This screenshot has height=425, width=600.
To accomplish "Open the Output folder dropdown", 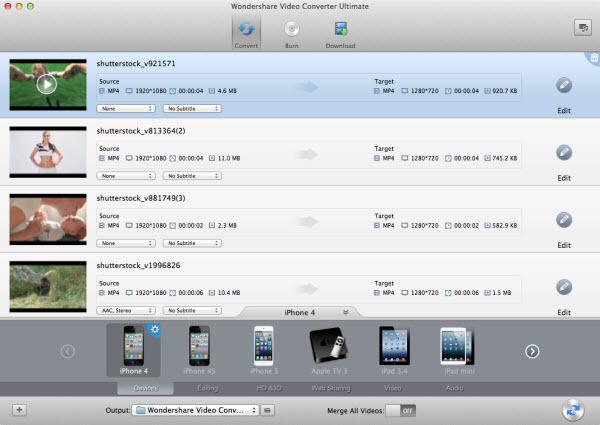I will 195,410.
